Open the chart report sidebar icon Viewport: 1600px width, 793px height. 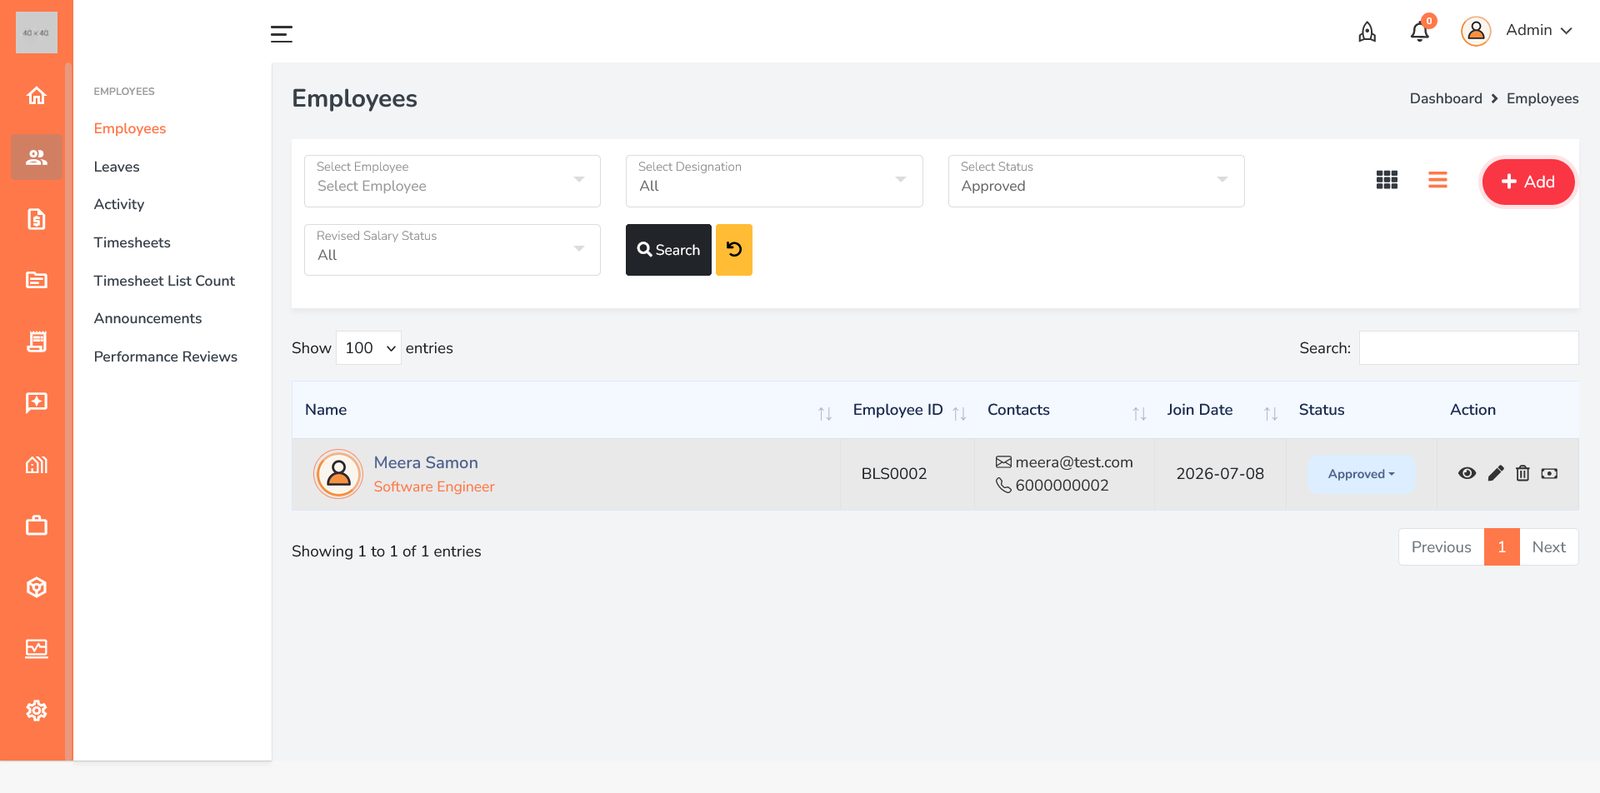click(36, 649)
